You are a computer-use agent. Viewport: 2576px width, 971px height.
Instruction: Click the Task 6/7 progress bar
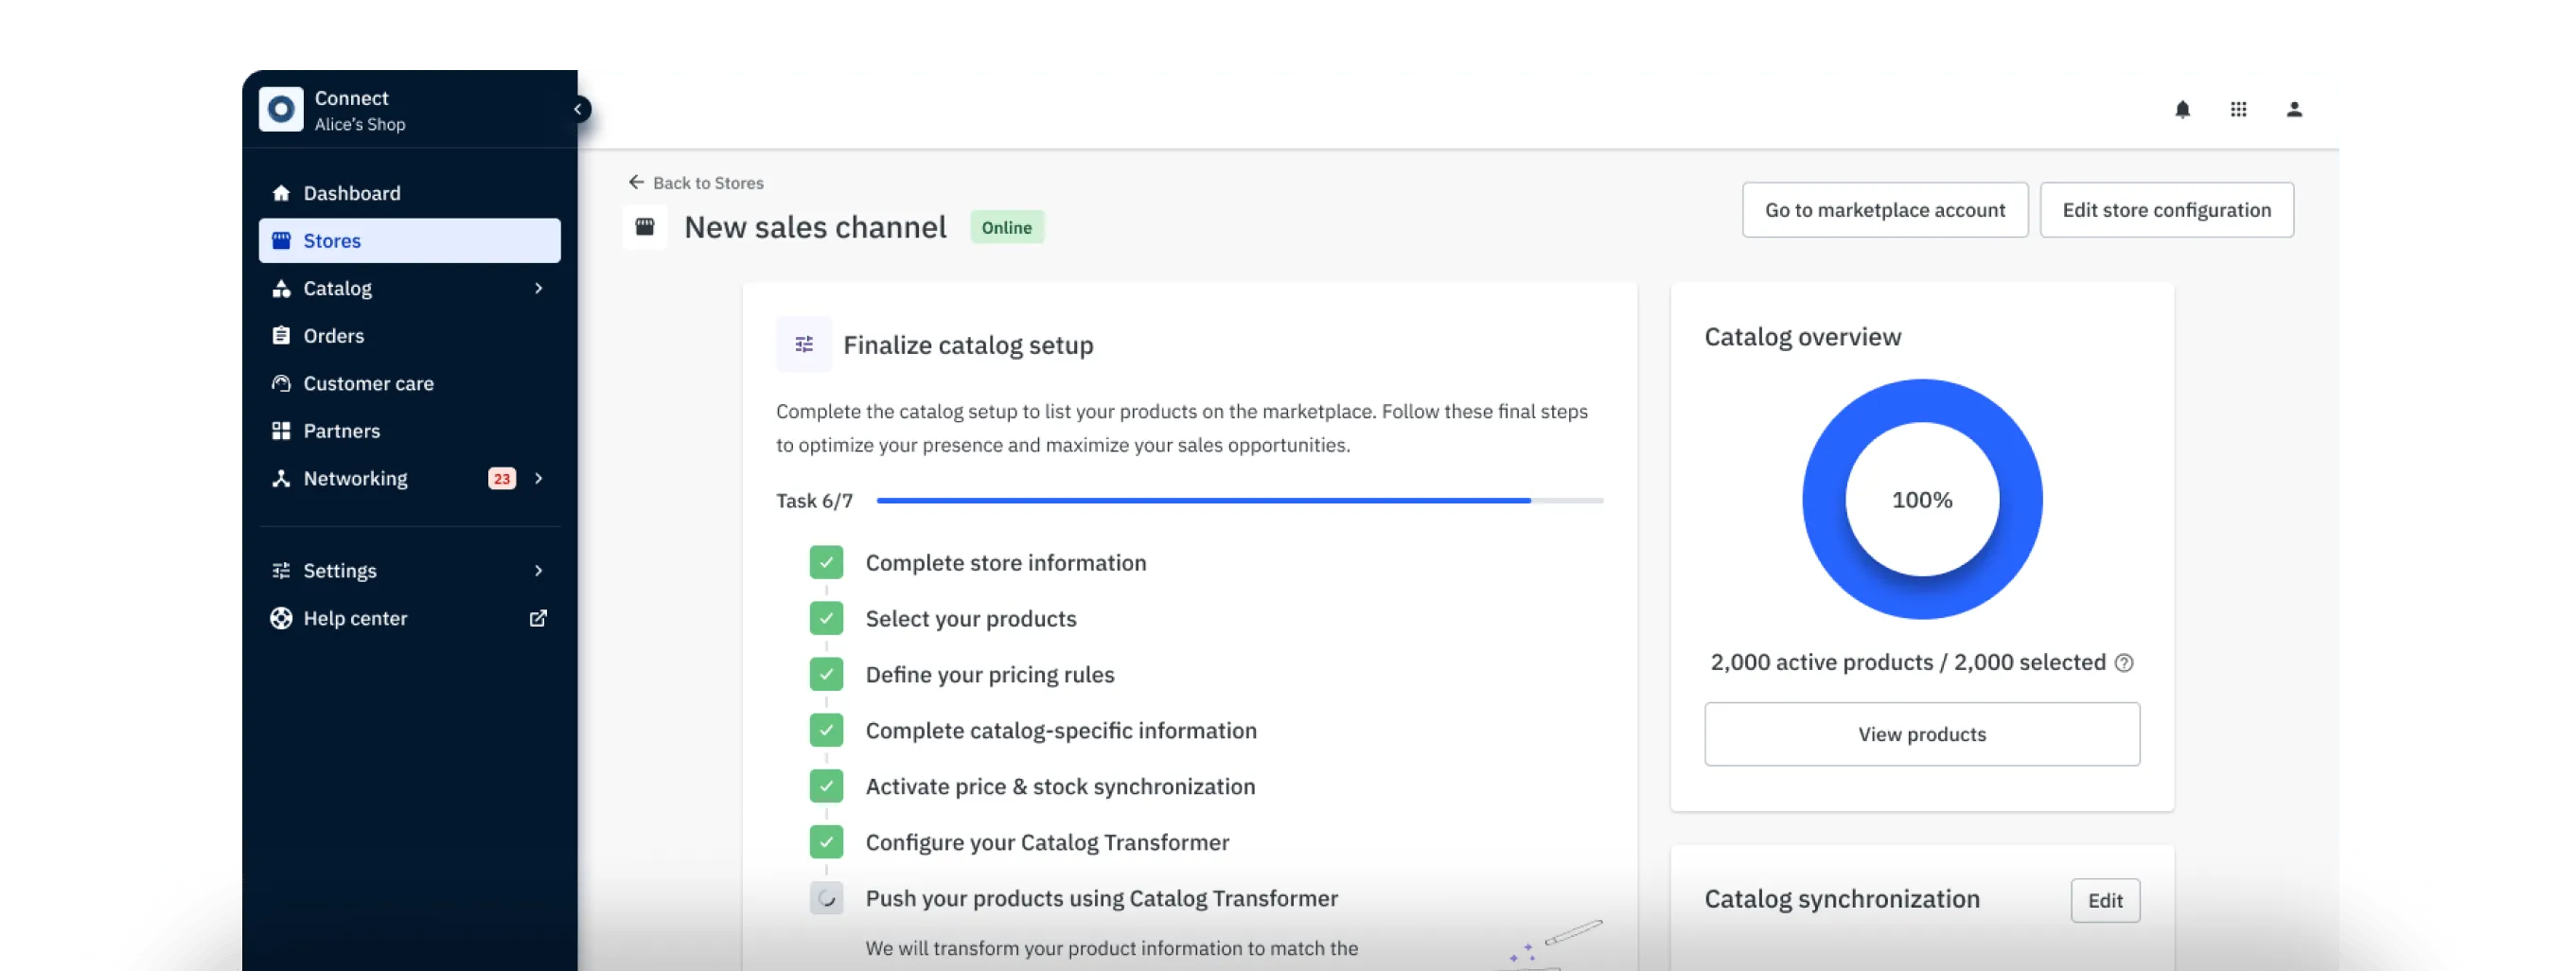point(1240,501)
